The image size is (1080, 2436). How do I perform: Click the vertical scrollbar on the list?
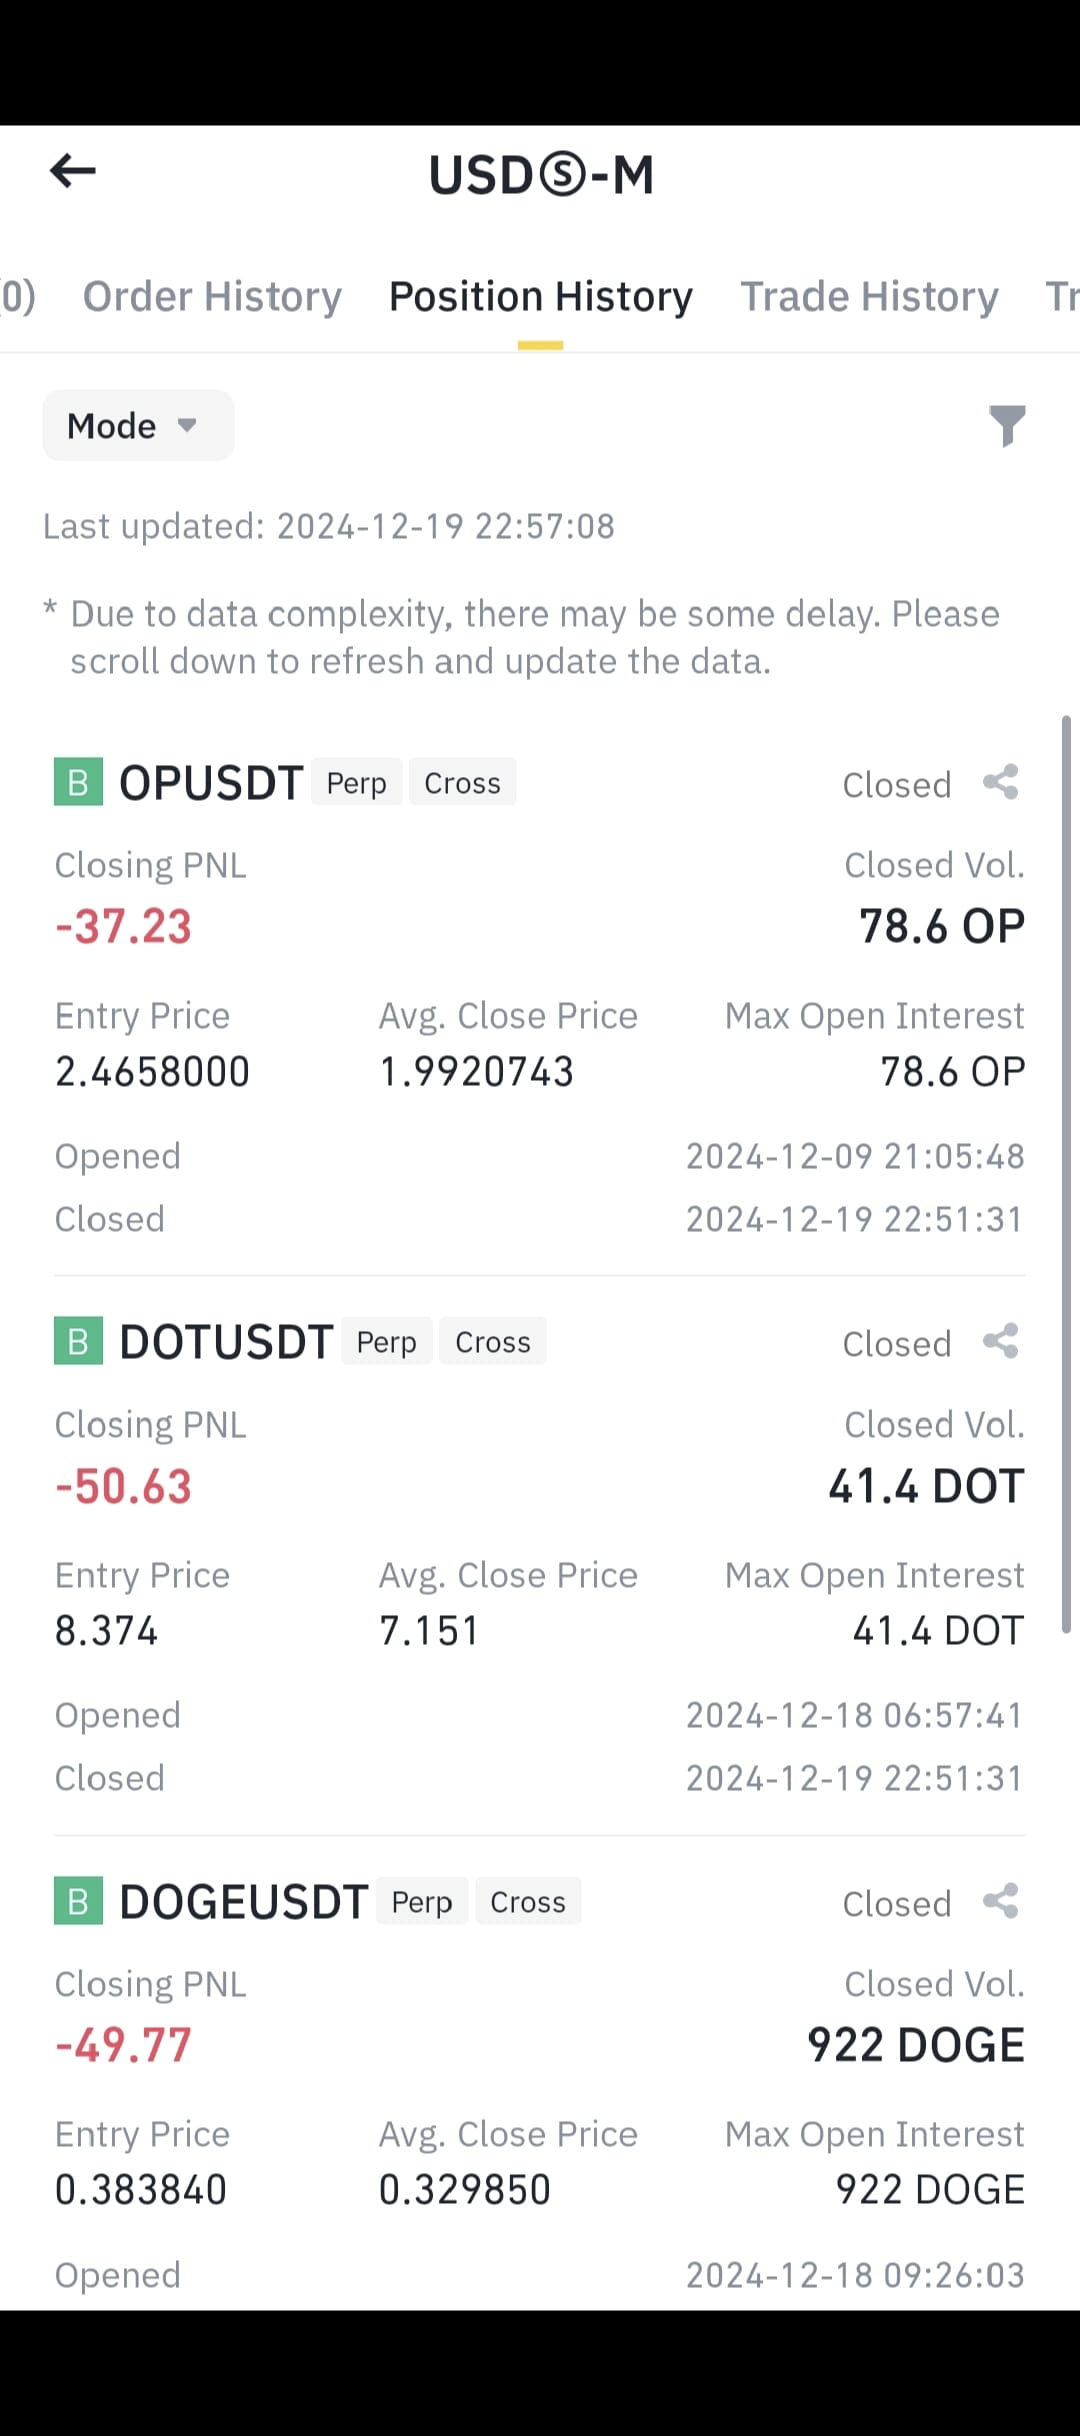1066,1175
